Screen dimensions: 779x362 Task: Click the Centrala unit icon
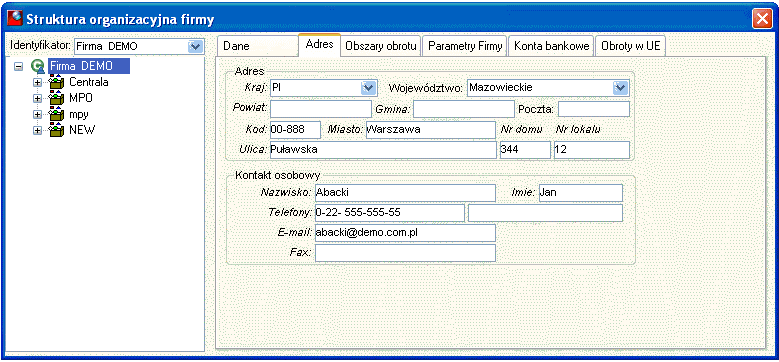click(x=57, y=82)
